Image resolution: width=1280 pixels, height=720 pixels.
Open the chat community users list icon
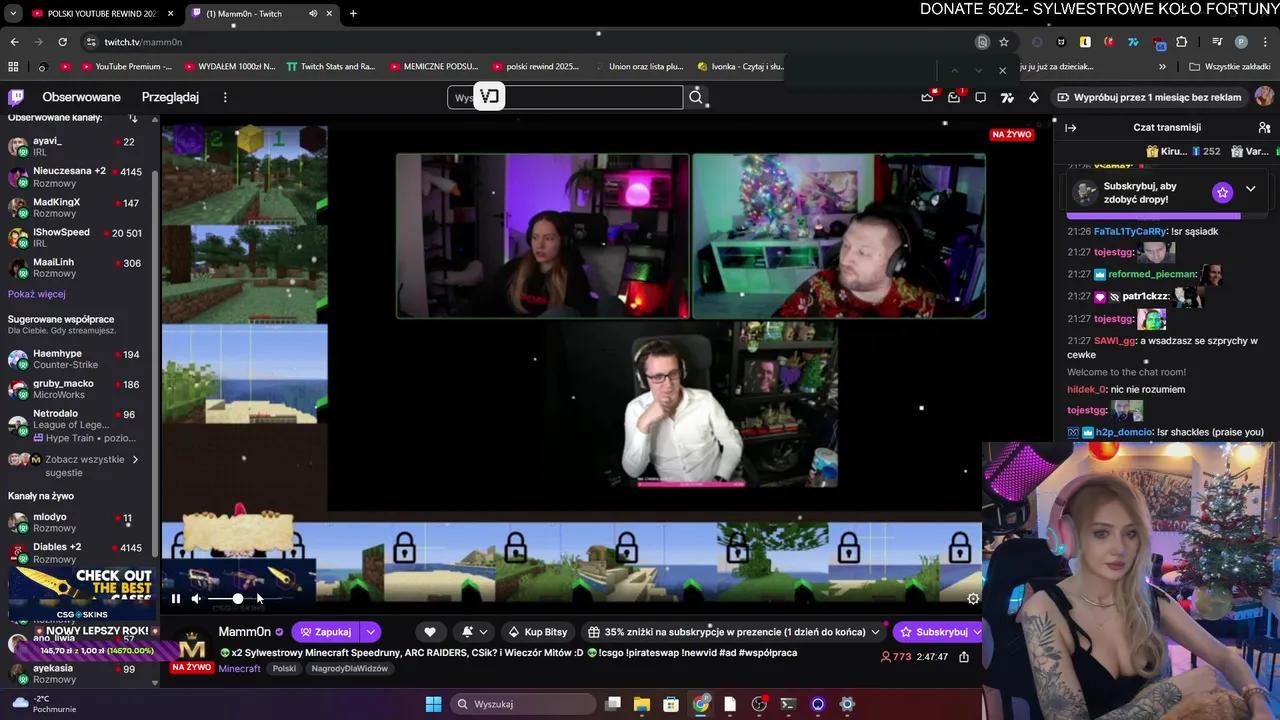click(x=1264, y=127)
